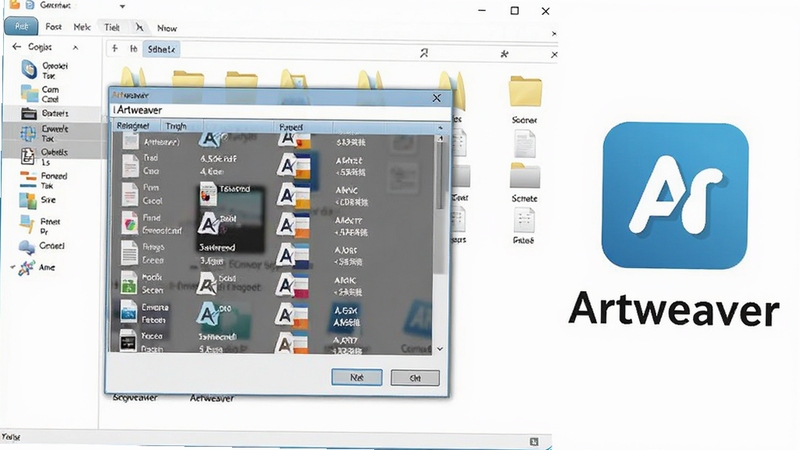Clear the address bar with the X
Image resolution: width=800 pixels, height=450 pixels.
[554, 55]
